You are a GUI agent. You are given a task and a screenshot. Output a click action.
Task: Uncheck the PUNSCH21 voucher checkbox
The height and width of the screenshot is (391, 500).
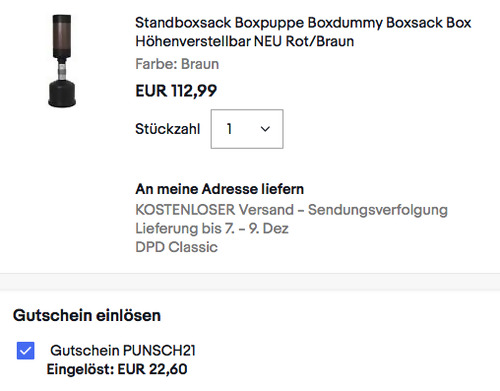pos(26,351)
